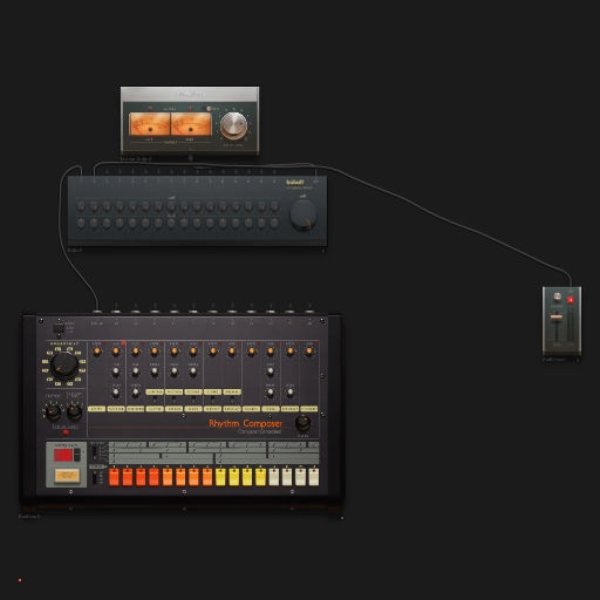Image resolution: width=600 pixels, height=600 pixels.
Task: Click the Cymbal decay knob
Action: pyautogui.click(x=271, y=392)
